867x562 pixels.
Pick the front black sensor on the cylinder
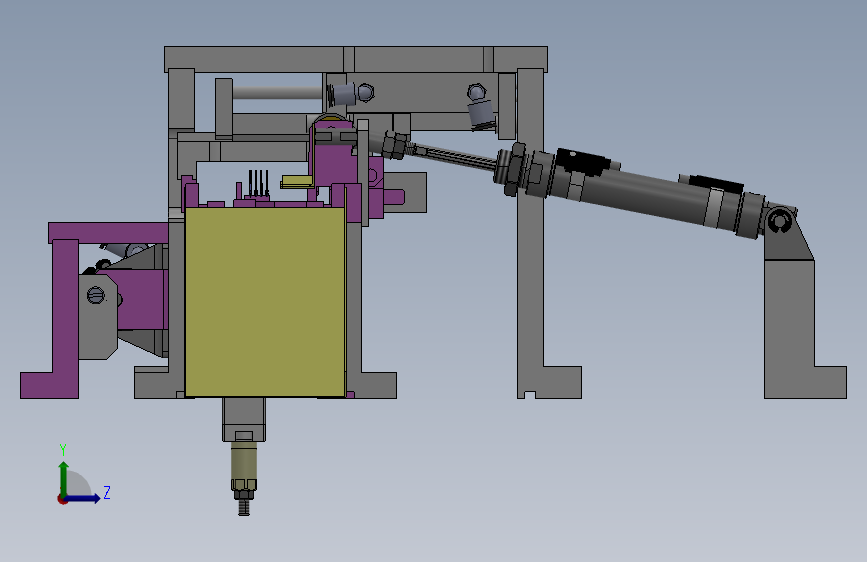click(583, 162)
